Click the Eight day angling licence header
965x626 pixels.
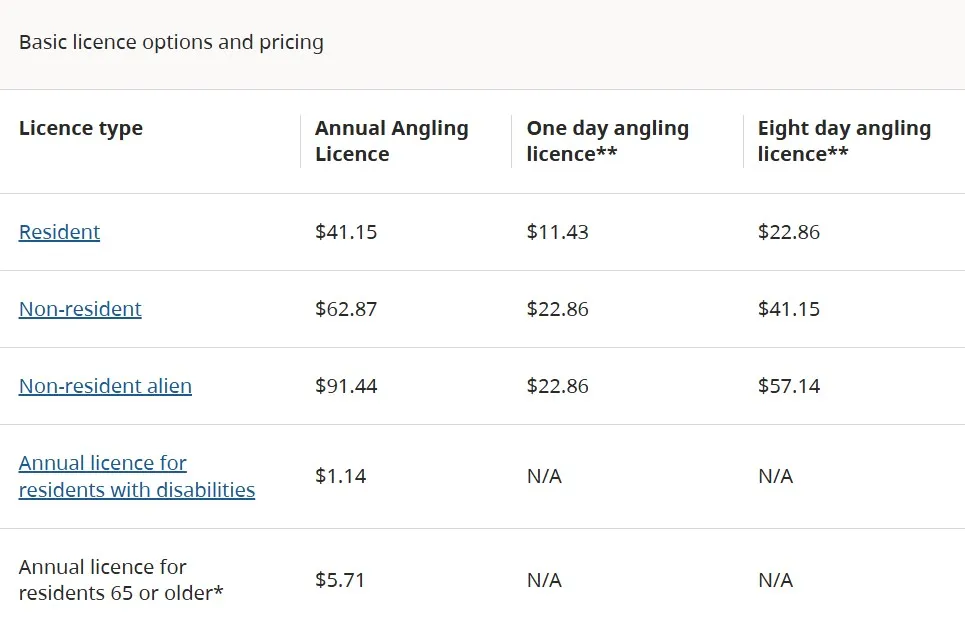(844, 141)
